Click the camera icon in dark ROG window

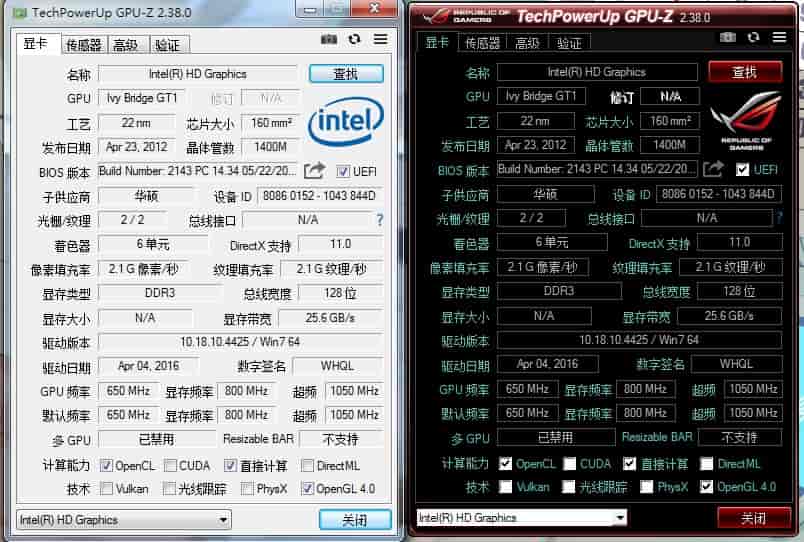728,37
